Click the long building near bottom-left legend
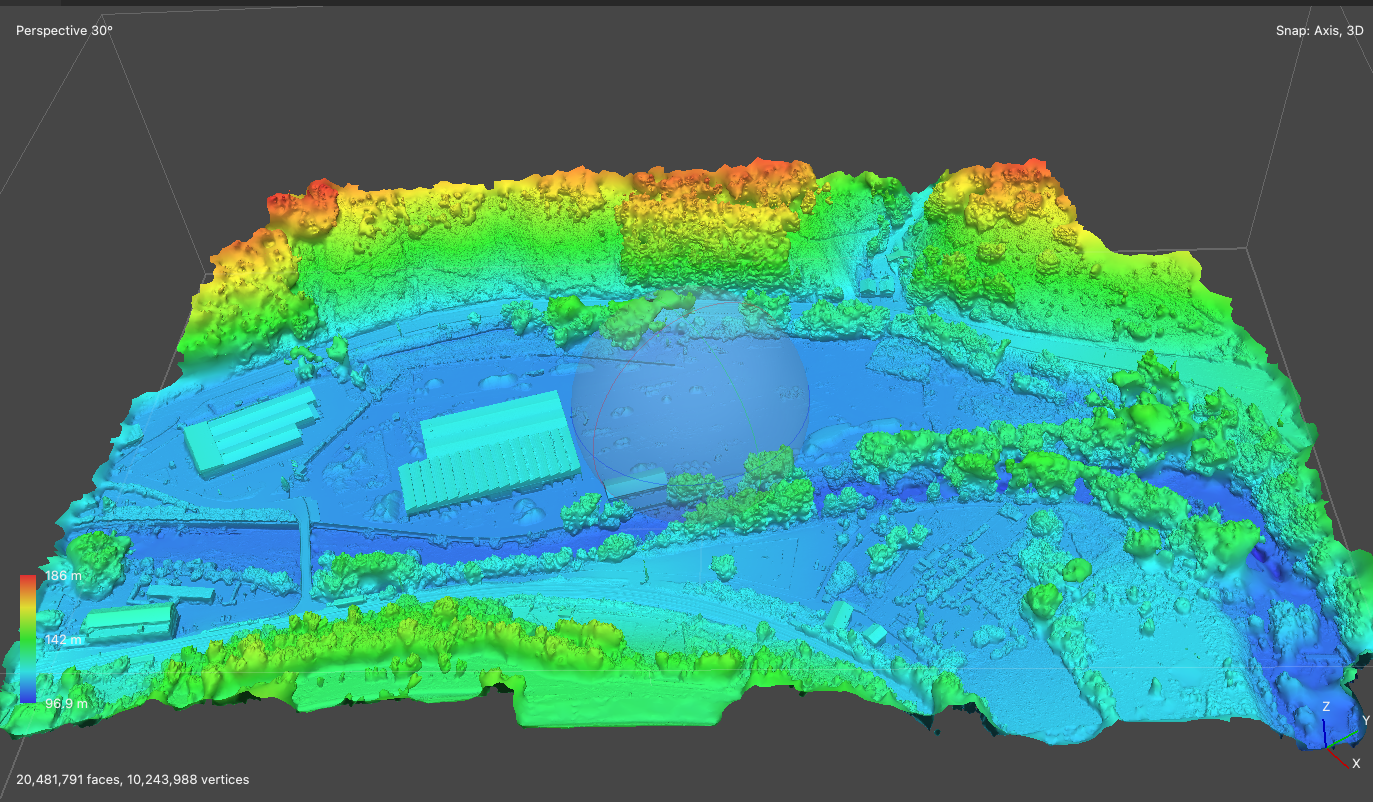This screenshot has width=1373, height=802. 130,622
